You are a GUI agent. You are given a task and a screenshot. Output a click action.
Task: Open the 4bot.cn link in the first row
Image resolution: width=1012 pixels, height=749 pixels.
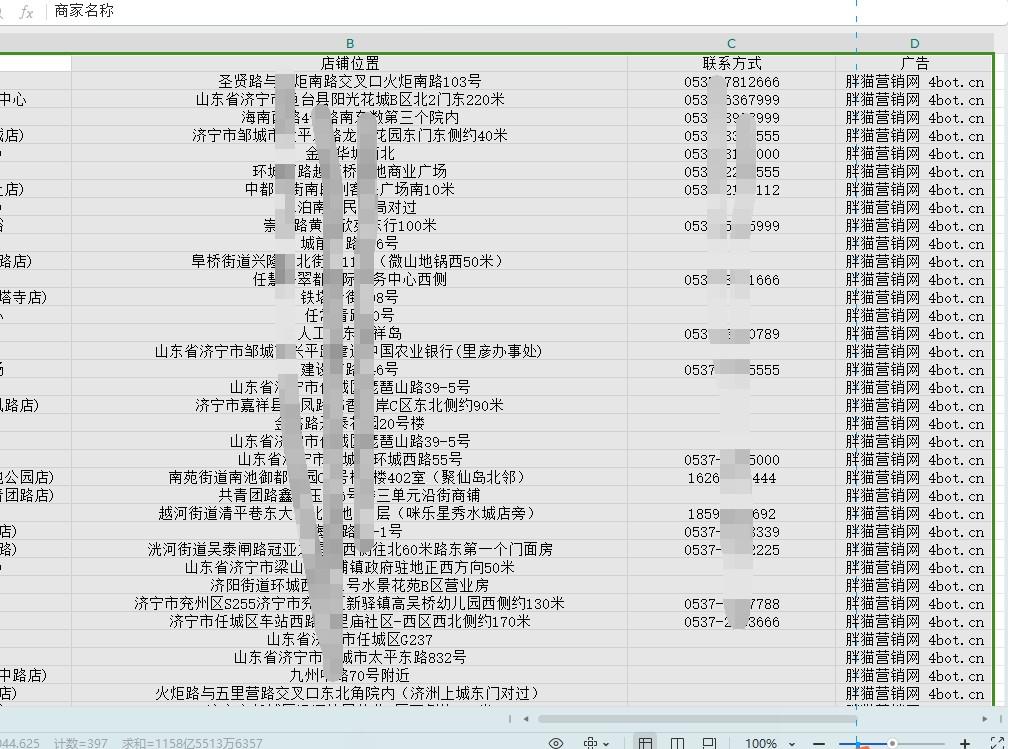957,81
